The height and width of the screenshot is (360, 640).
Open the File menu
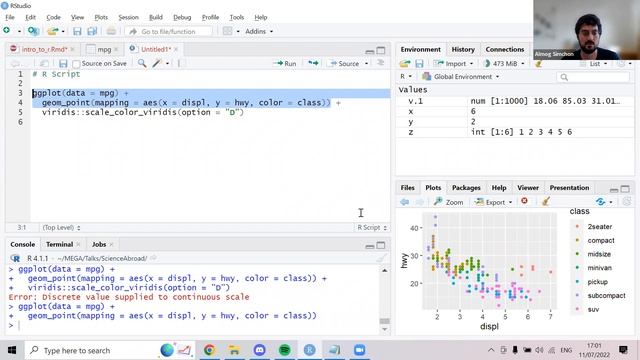(x=10, y=17)
